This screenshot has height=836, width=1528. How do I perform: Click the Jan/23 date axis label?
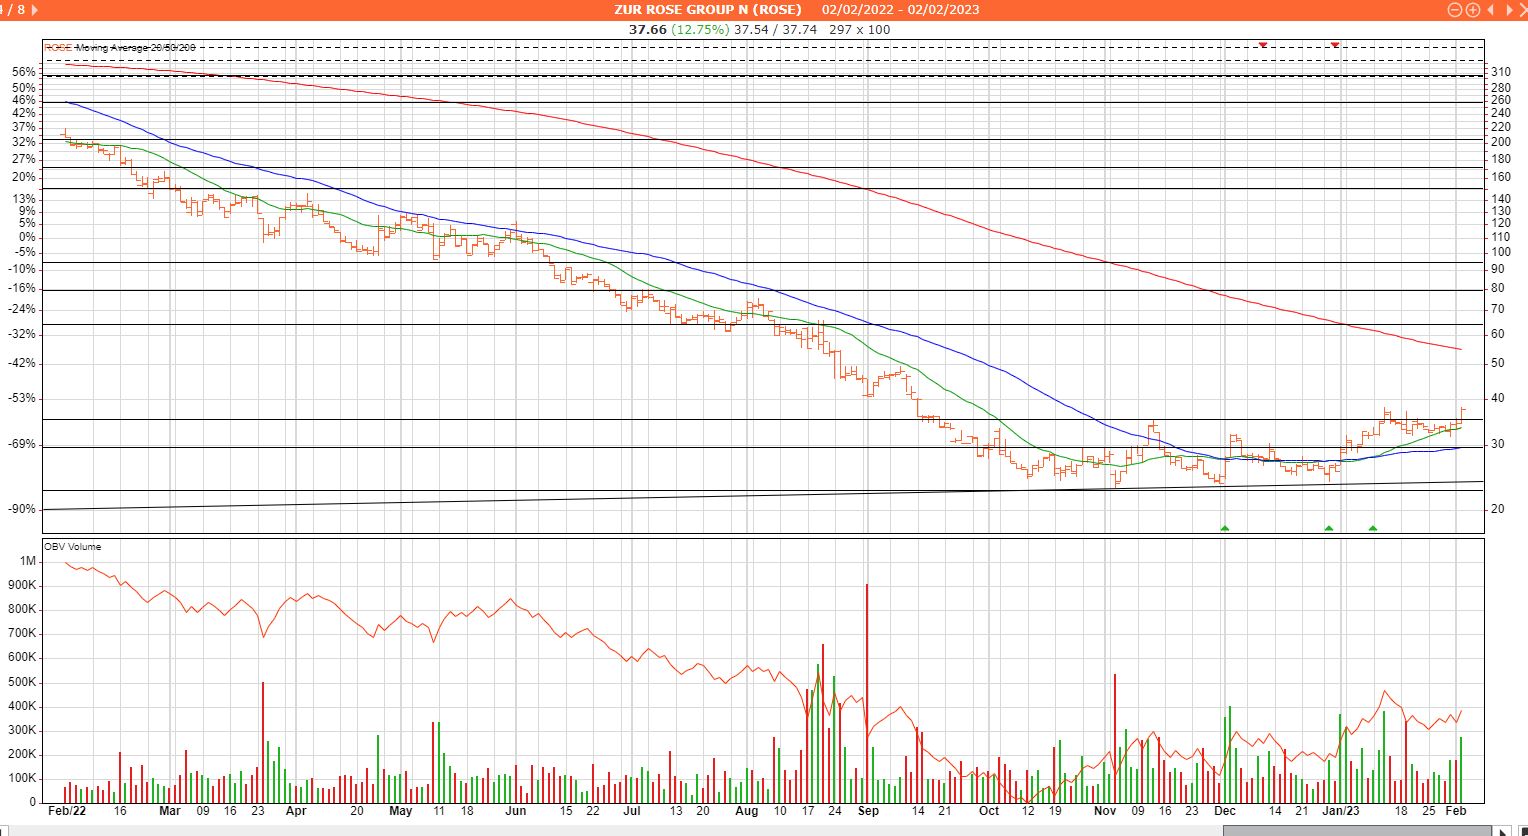pyautogui.click(x=1342, y=812)
